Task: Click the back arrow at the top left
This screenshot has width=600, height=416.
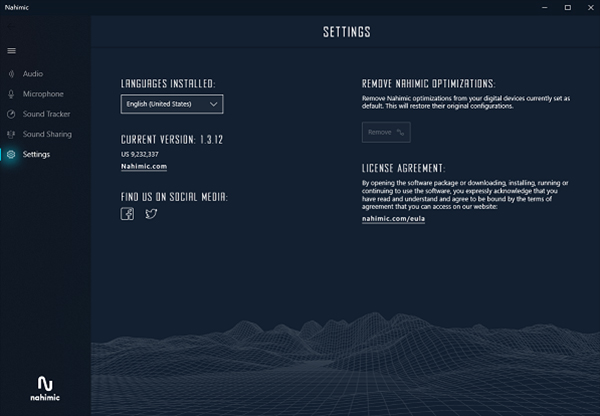Action: (x=11, y=27)
